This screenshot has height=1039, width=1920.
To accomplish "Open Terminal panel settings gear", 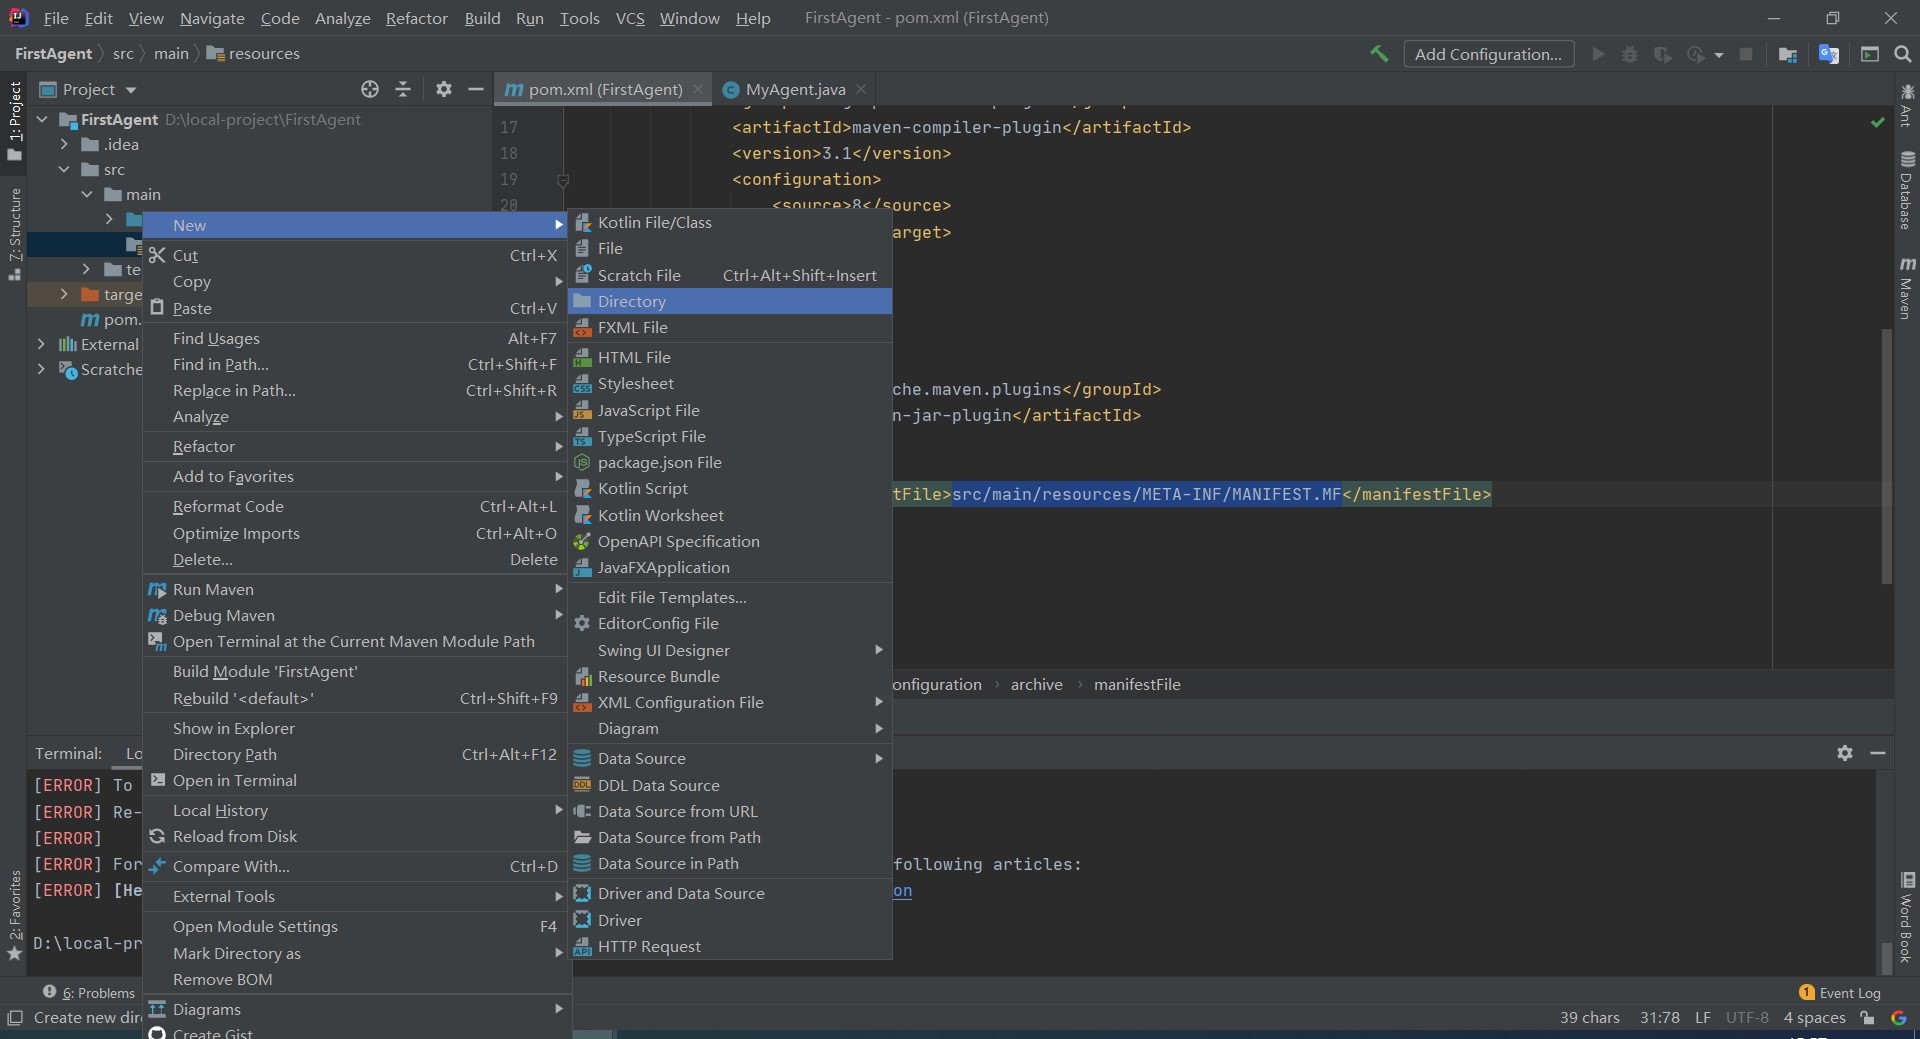I will 1845,753.
